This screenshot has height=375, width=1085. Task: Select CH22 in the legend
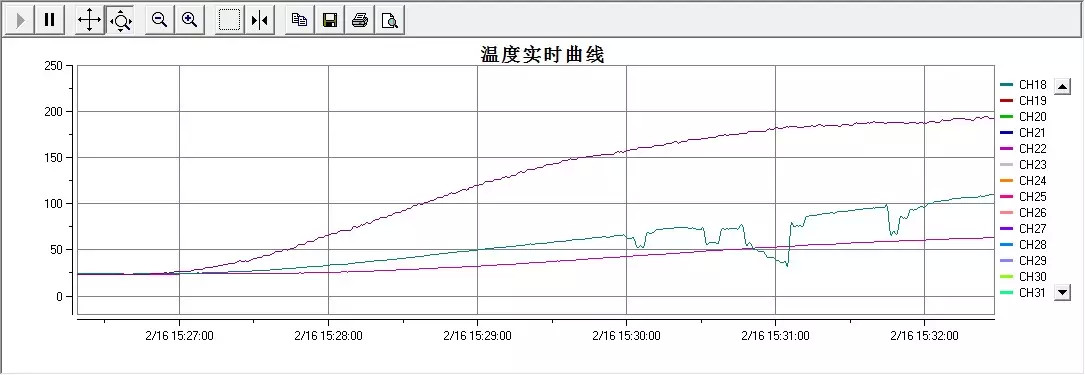pos(1024,148)
